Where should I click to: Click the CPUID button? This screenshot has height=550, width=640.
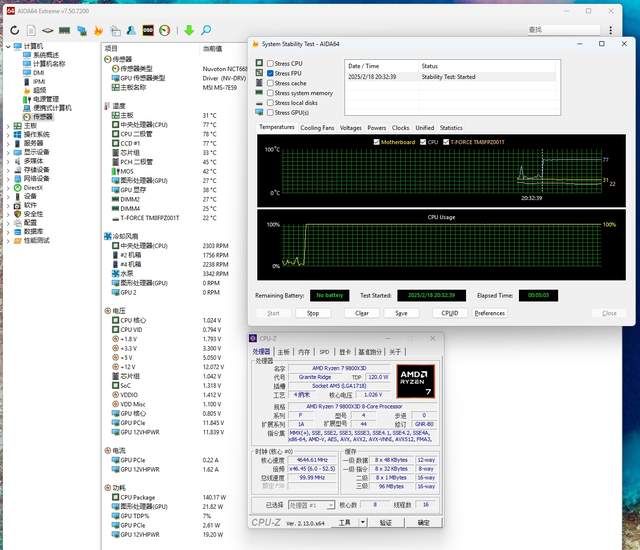click(450, 313)
